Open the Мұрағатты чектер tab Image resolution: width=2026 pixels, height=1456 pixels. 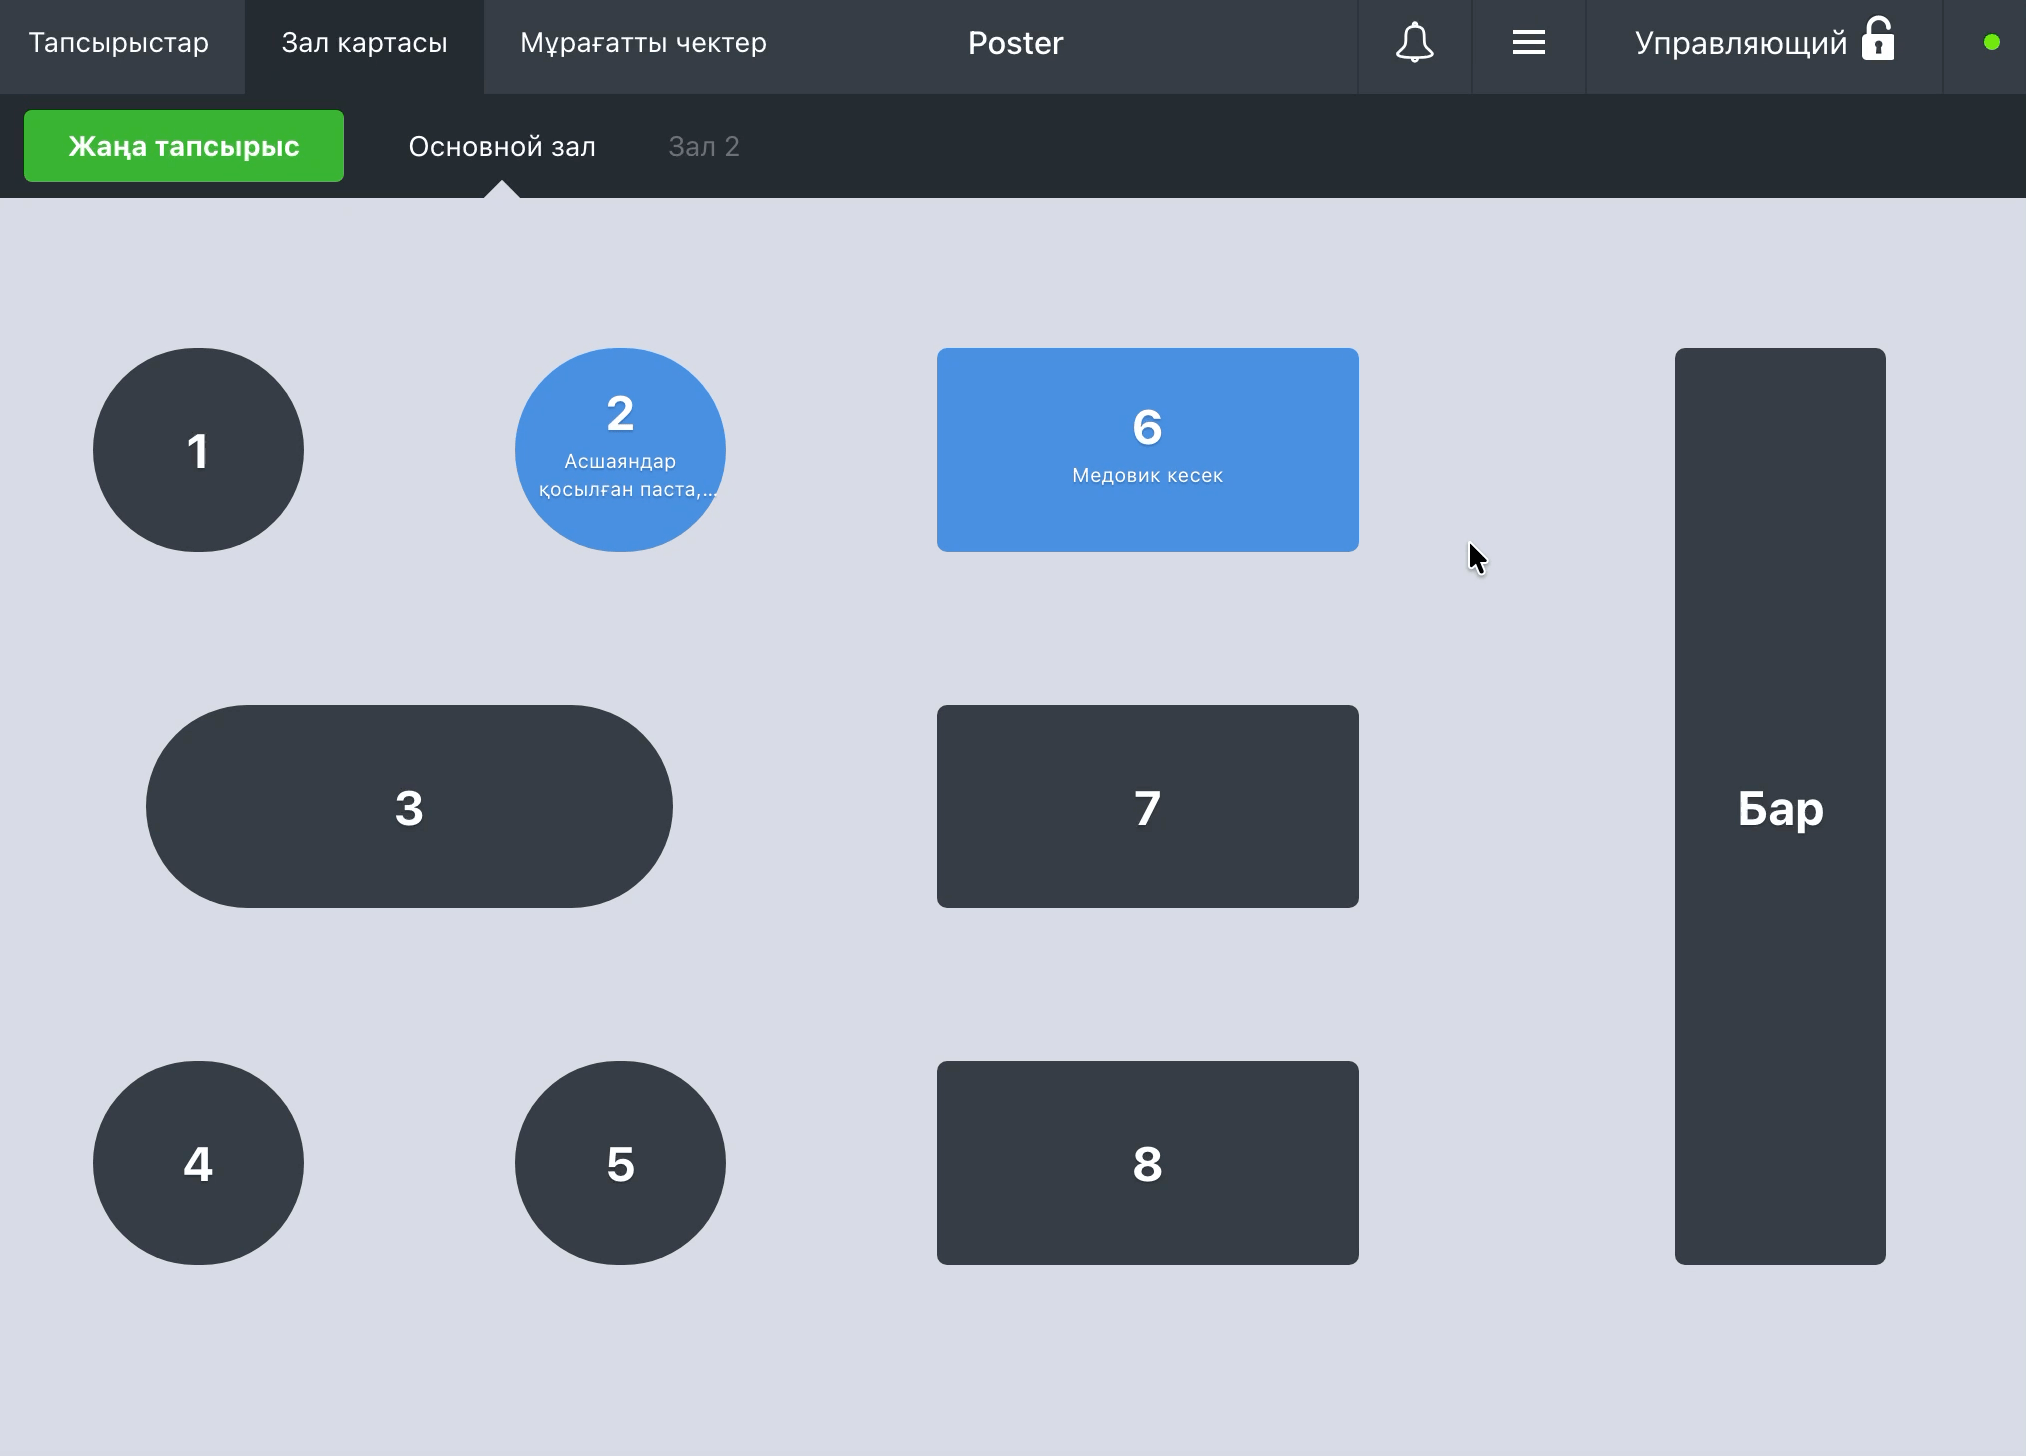coord(643,43)
